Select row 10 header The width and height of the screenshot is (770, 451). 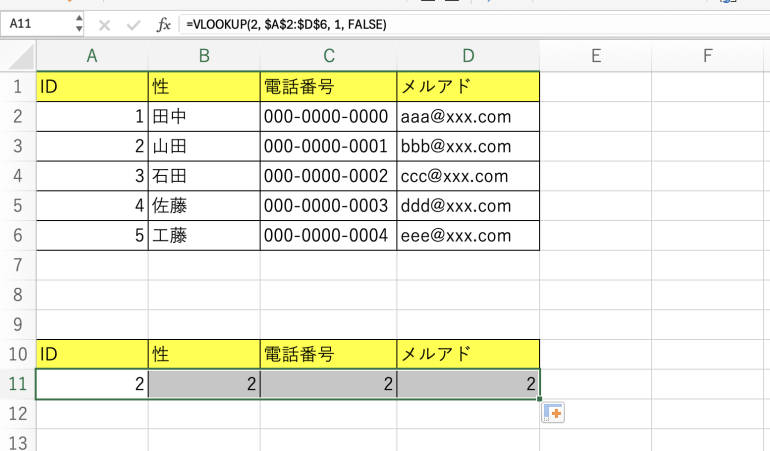pos(18,354)
